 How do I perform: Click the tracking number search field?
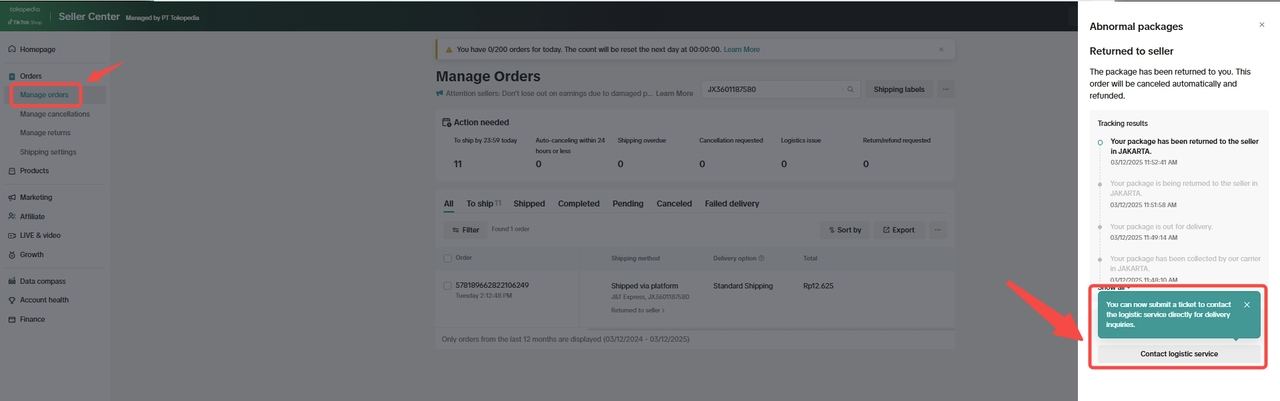point(773,89)
